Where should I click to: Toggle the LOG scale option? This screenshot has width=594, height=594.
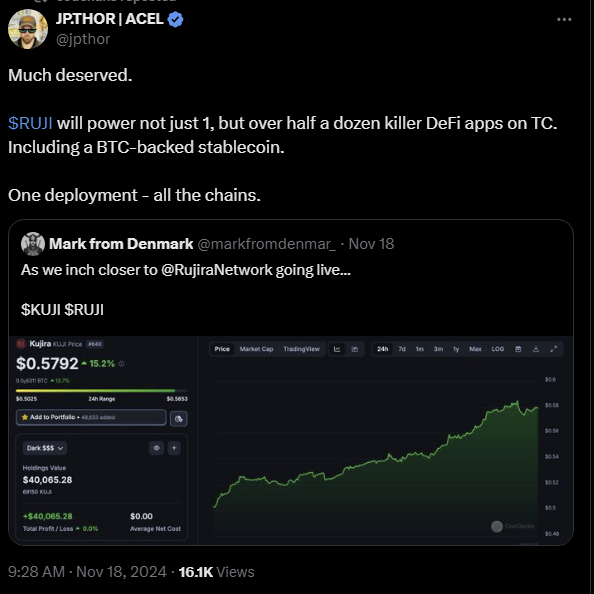[498, 349]
